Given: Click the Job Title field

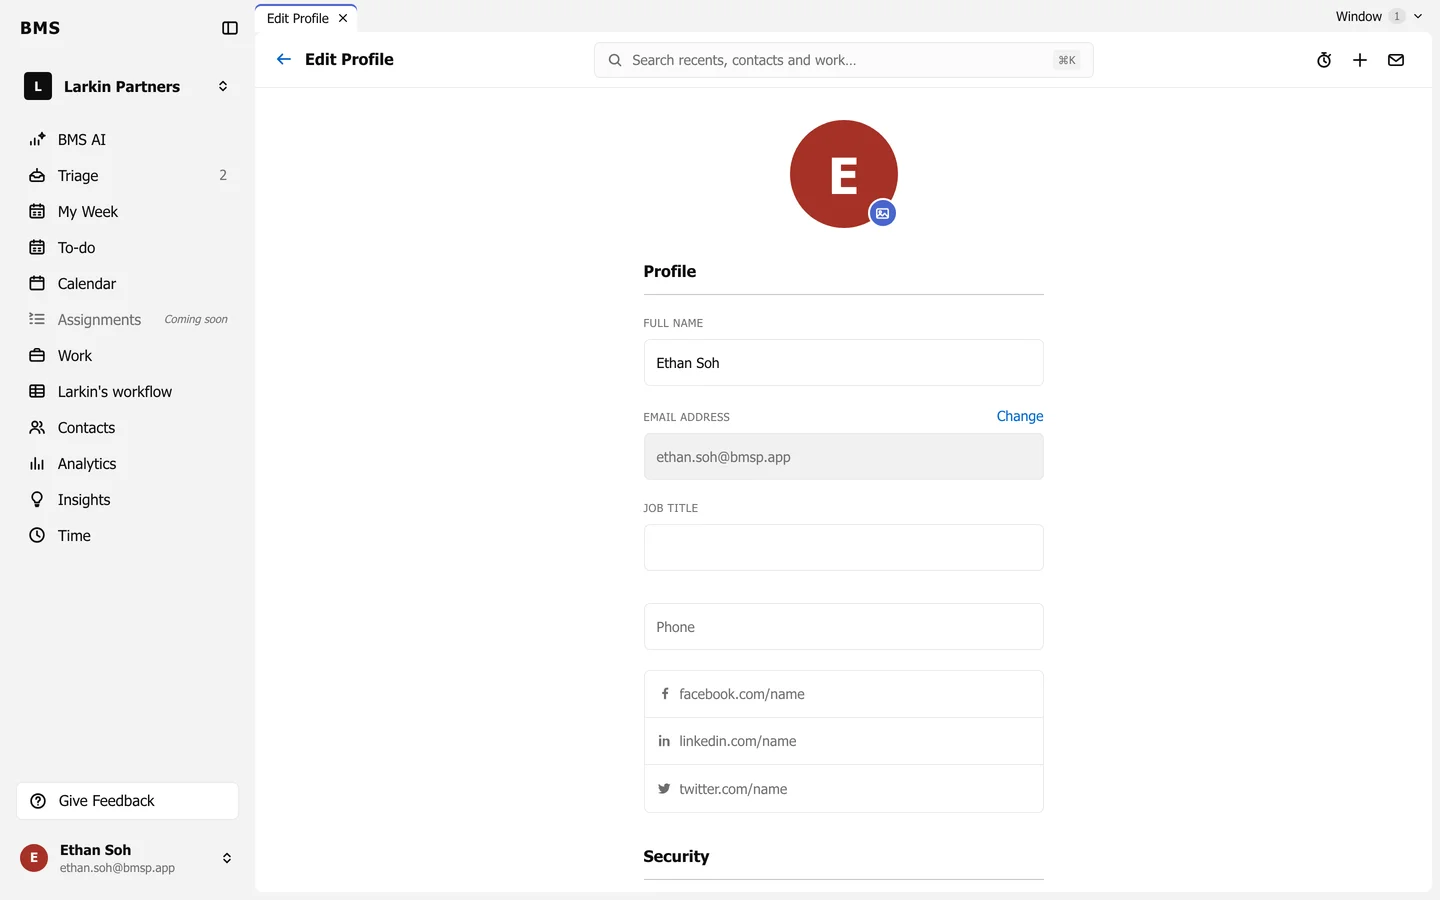Looking at the screenshot, I should coord(844,548).
